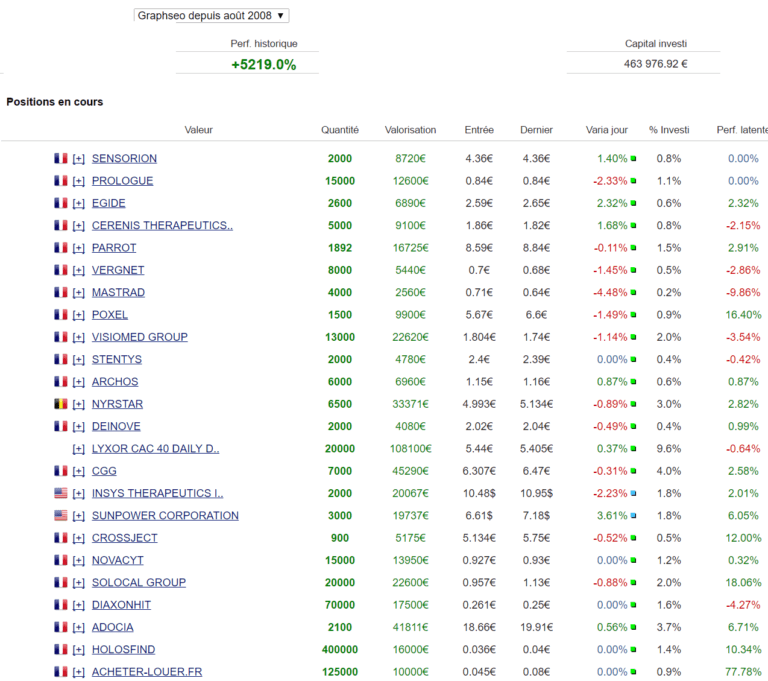
Task: Click the US flag beside INSYS THERAPEUTICS
Action: (x=61, y=493)
